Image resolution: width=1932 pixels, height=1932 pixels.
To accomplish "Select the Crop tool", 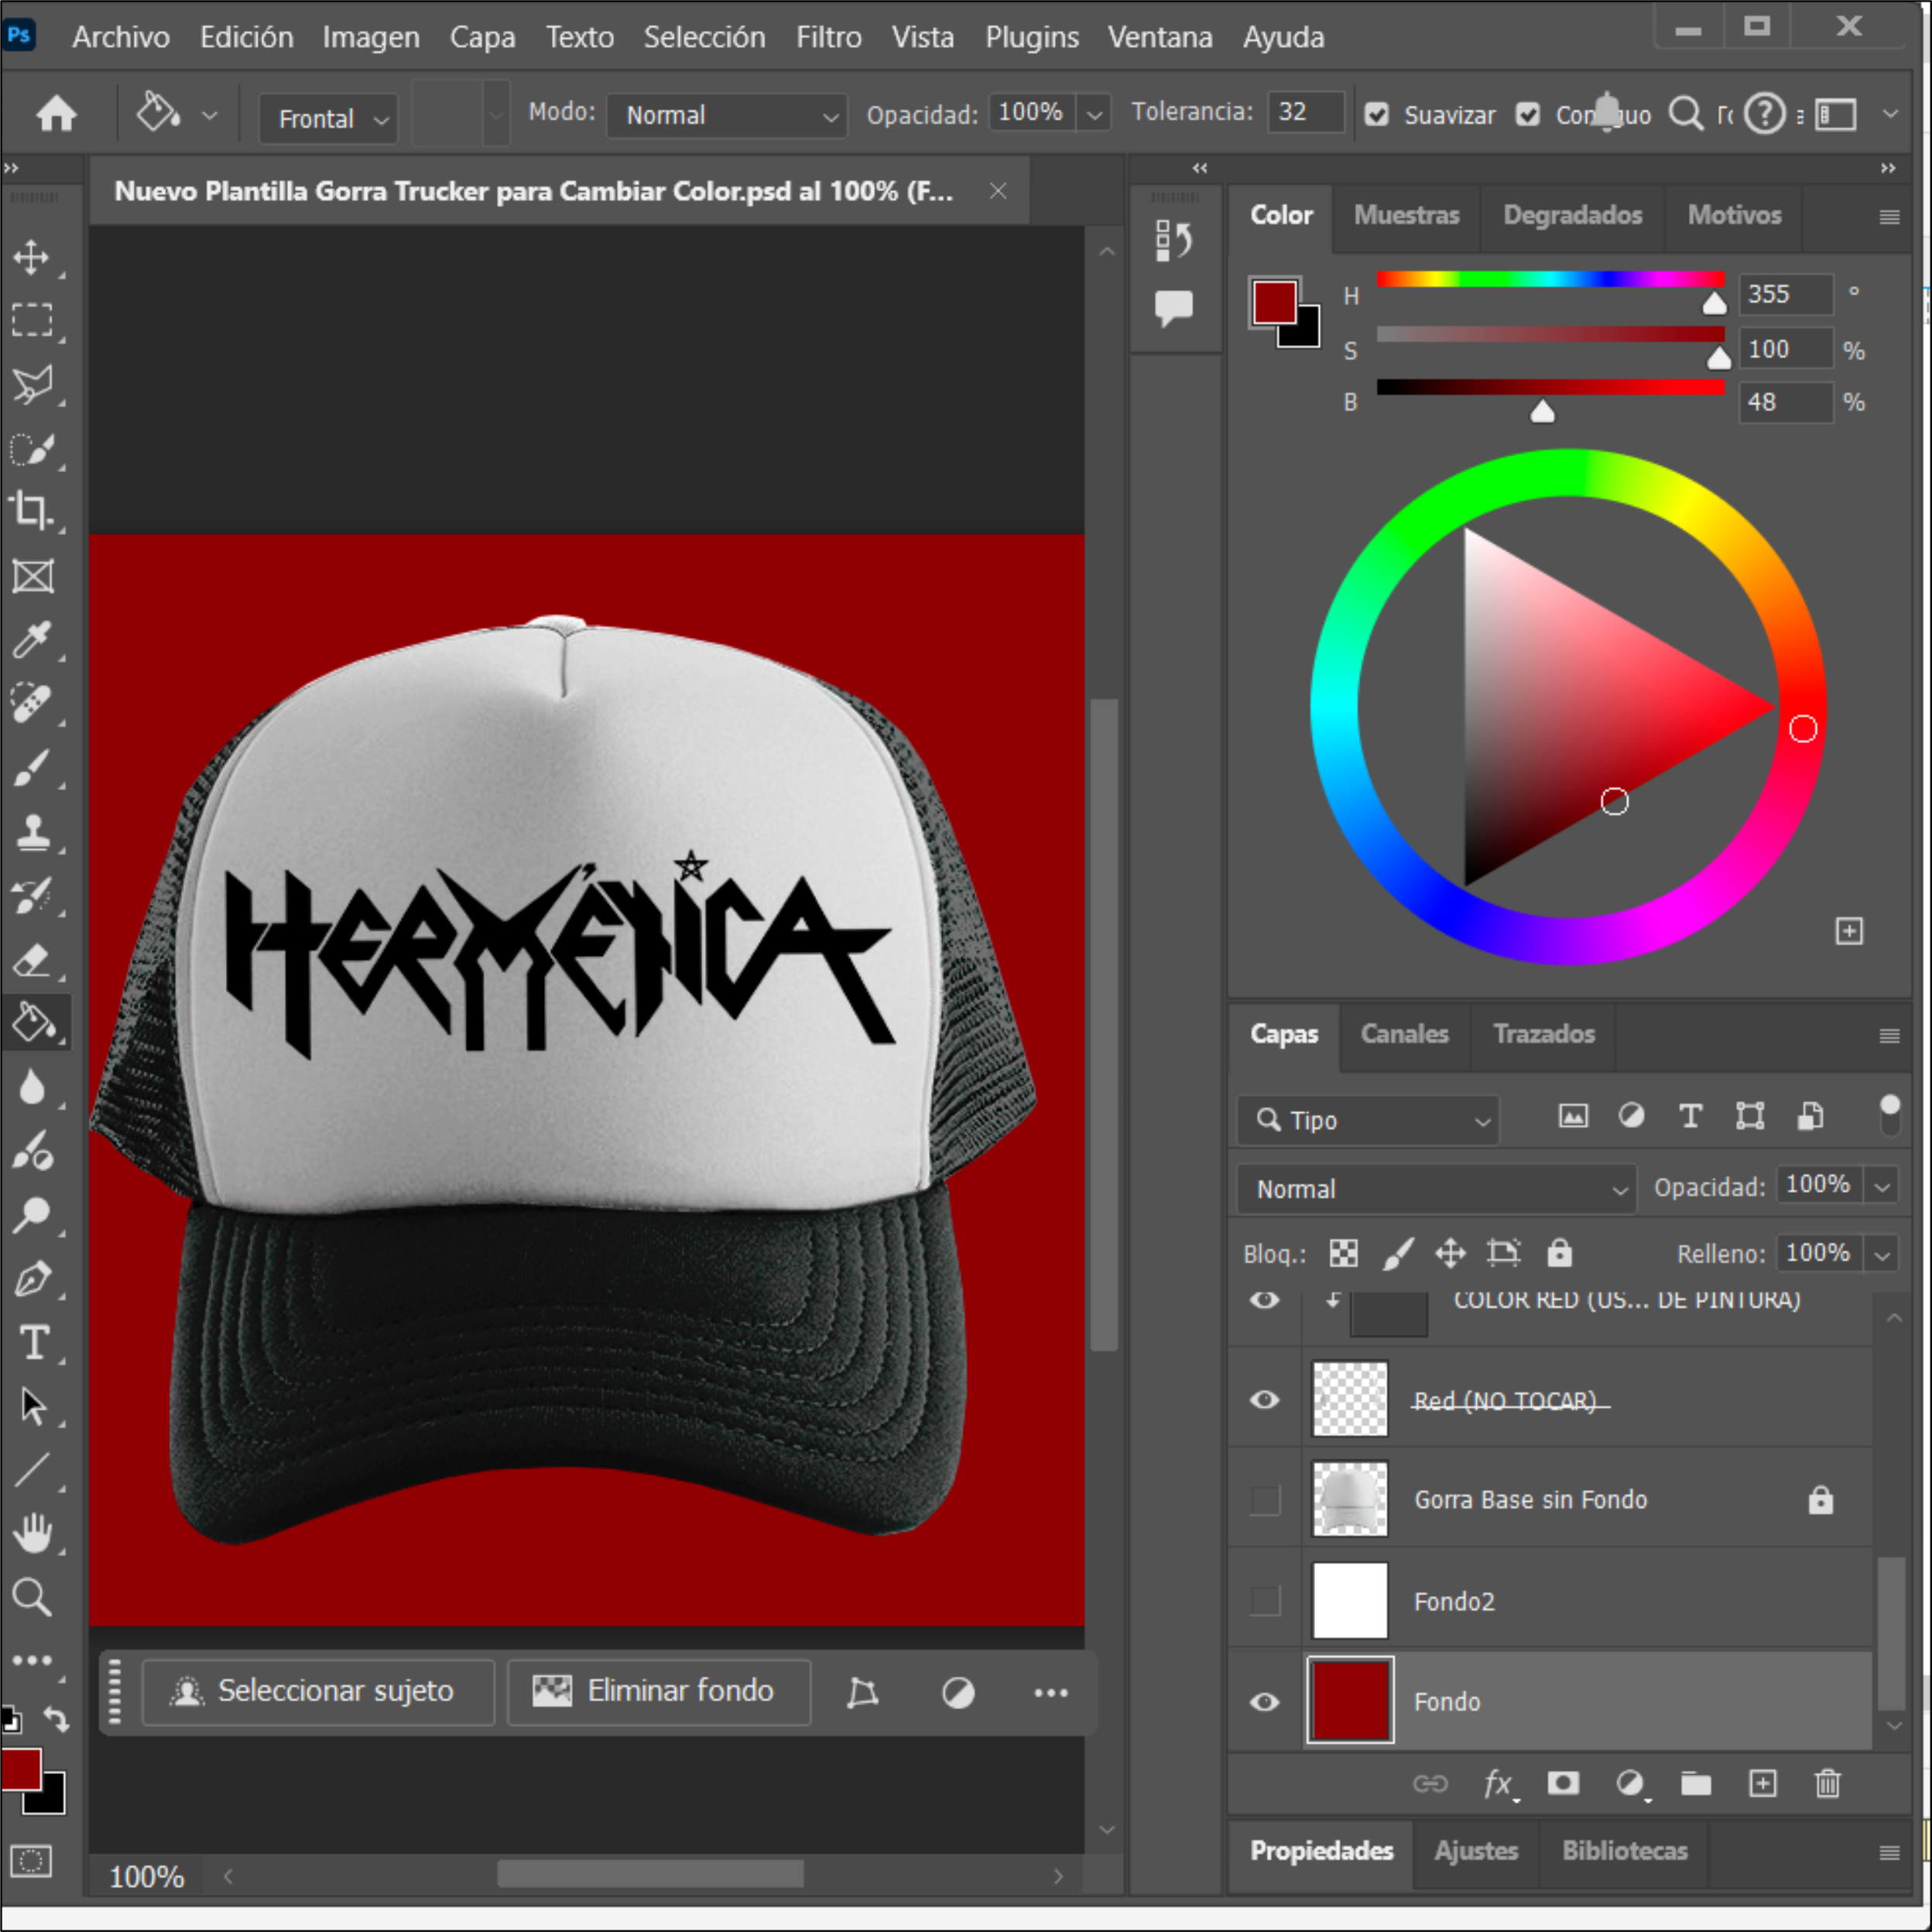I will coord(32,511).
